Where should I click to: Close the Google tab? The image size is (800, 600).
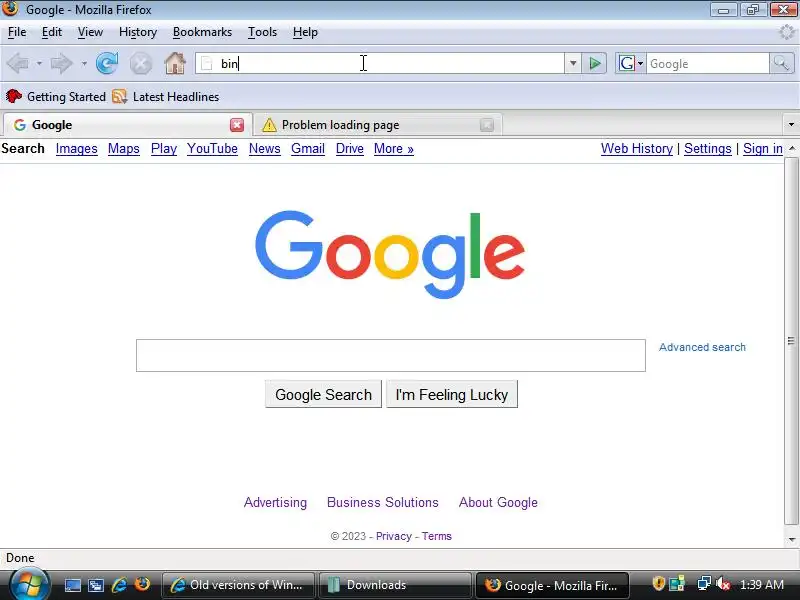[x=237, y=125]
